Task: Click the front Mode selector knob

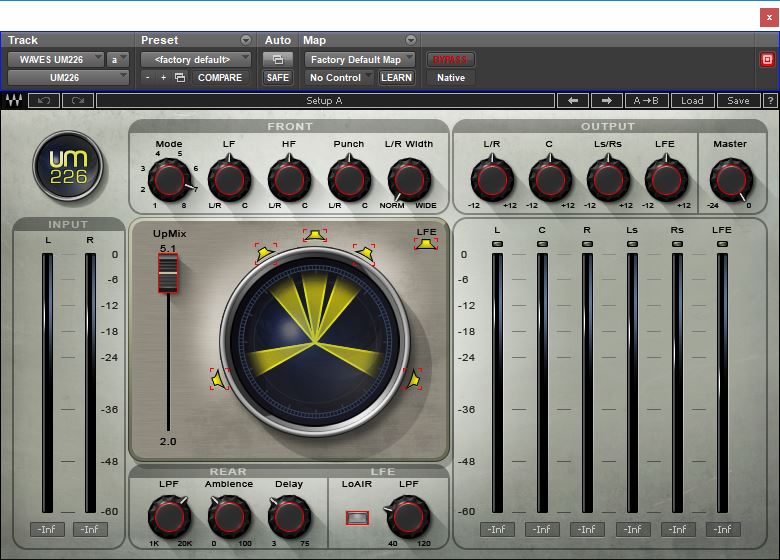Action: tap(169, 180)
